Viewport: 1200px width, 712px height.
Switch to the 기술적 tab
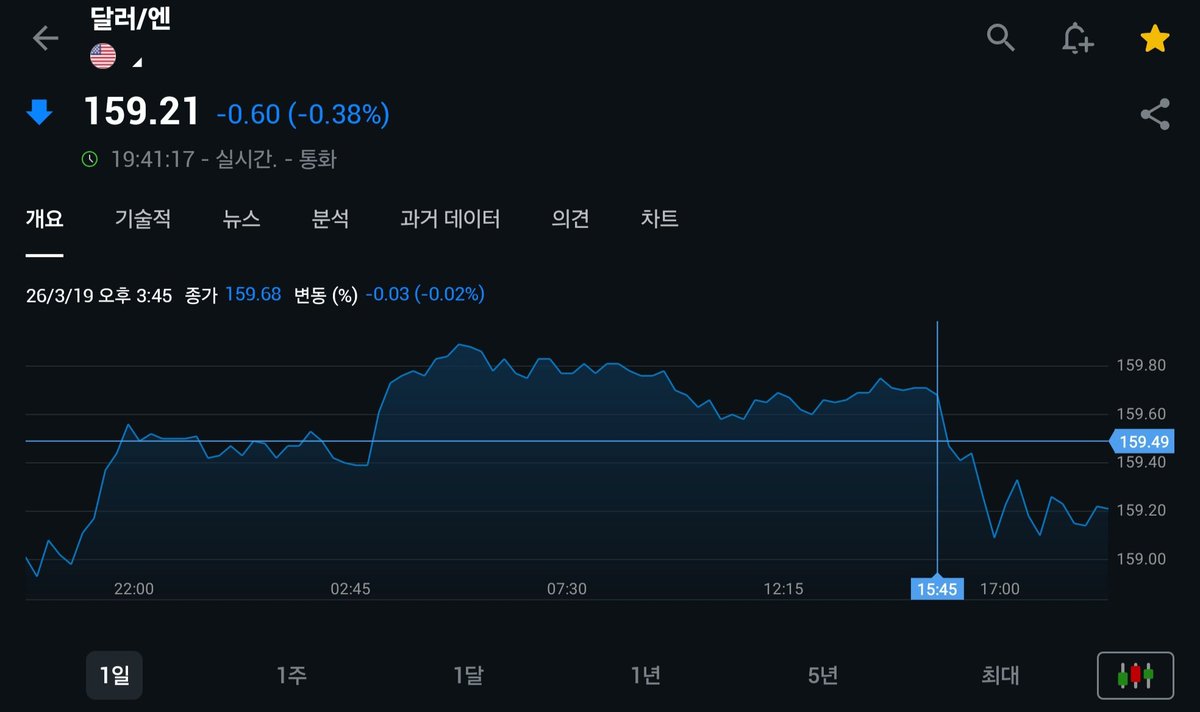point(143,220)
